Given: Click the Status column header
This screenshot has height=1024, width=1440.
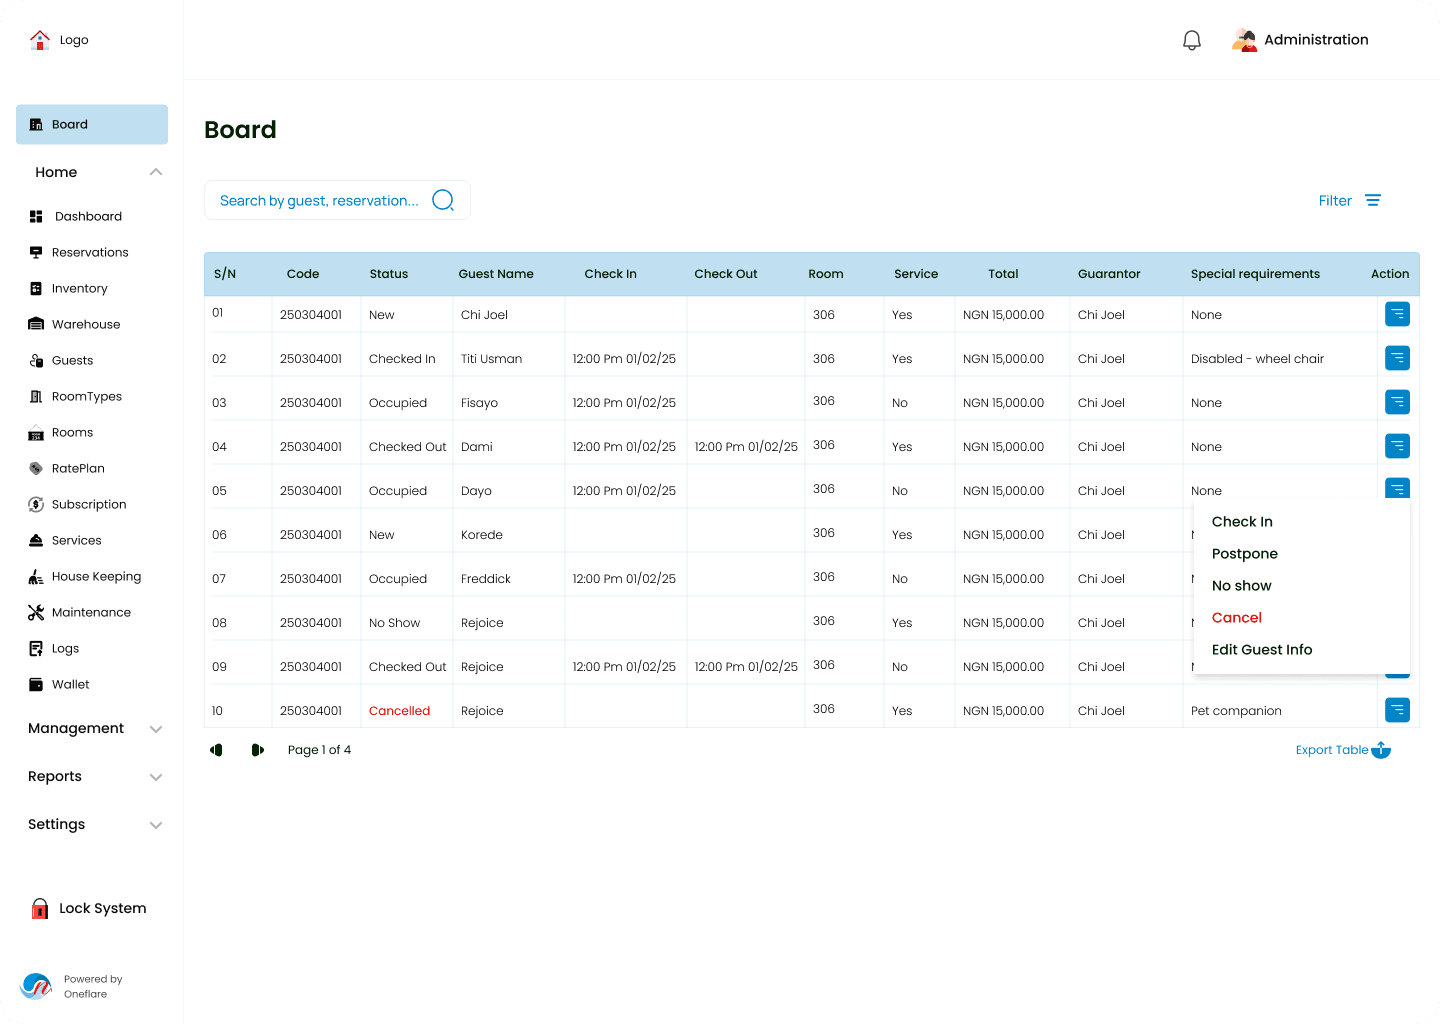Looking at the screenshot, I should coord(388,274).
